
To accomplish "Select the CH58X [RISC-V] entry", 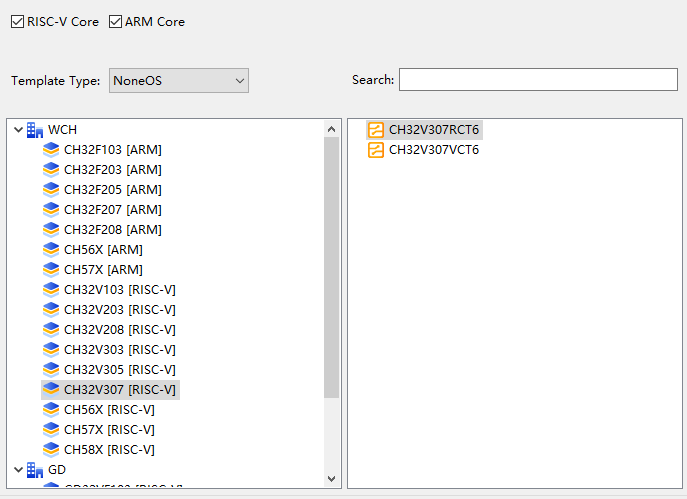I will click(x=109, y=449).
